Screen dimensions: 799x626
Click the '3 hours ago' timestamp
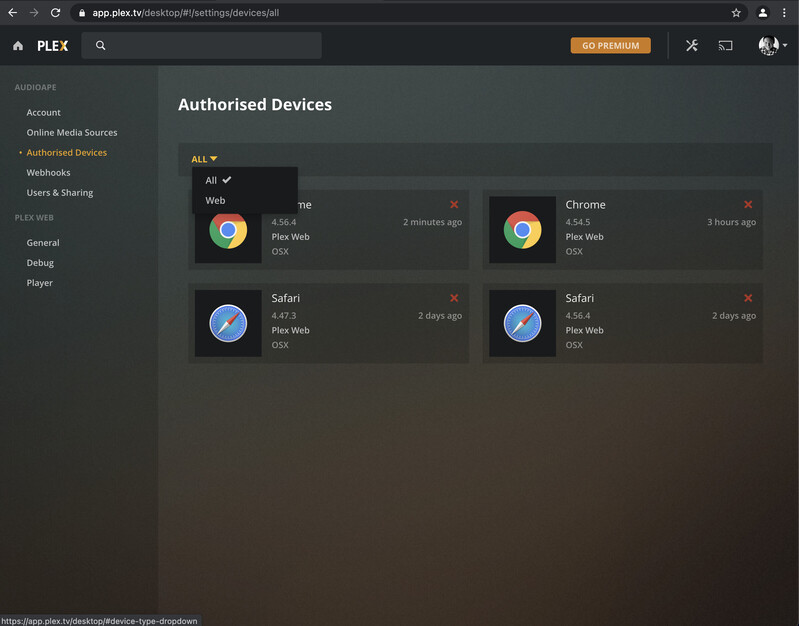(x=731, y=222)
